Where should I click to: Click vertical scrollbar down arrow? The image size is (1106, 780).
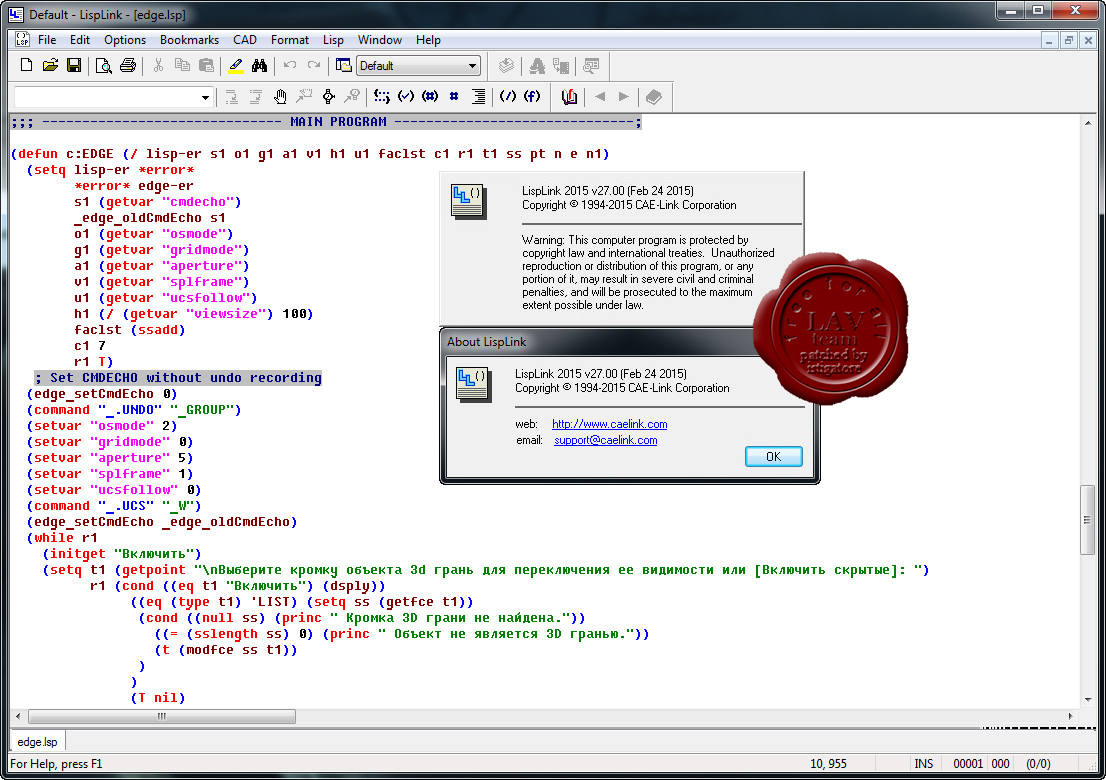click(x=1087, y=699)
